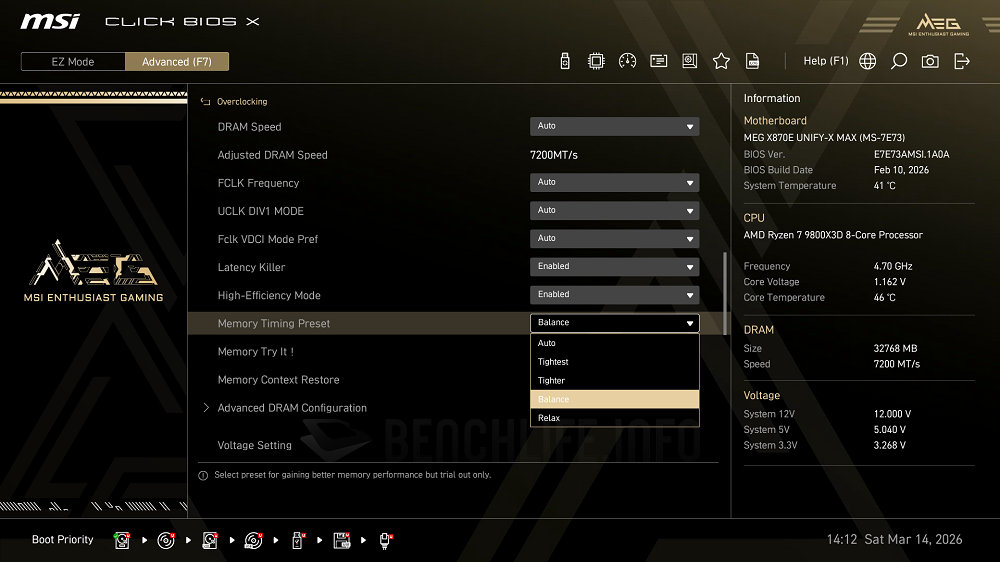1000x562 pixels.
Task: Click the Latency Killer label
Action: click(x=251, y=267)
